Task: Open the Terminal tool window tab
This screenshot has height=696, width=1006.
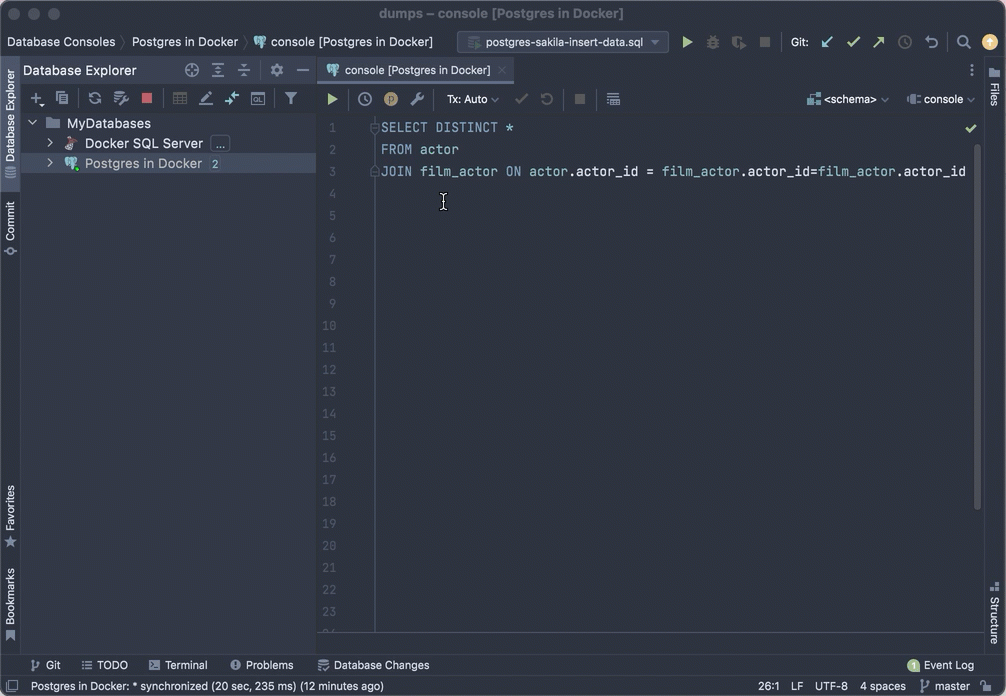Action: [178, 665]
